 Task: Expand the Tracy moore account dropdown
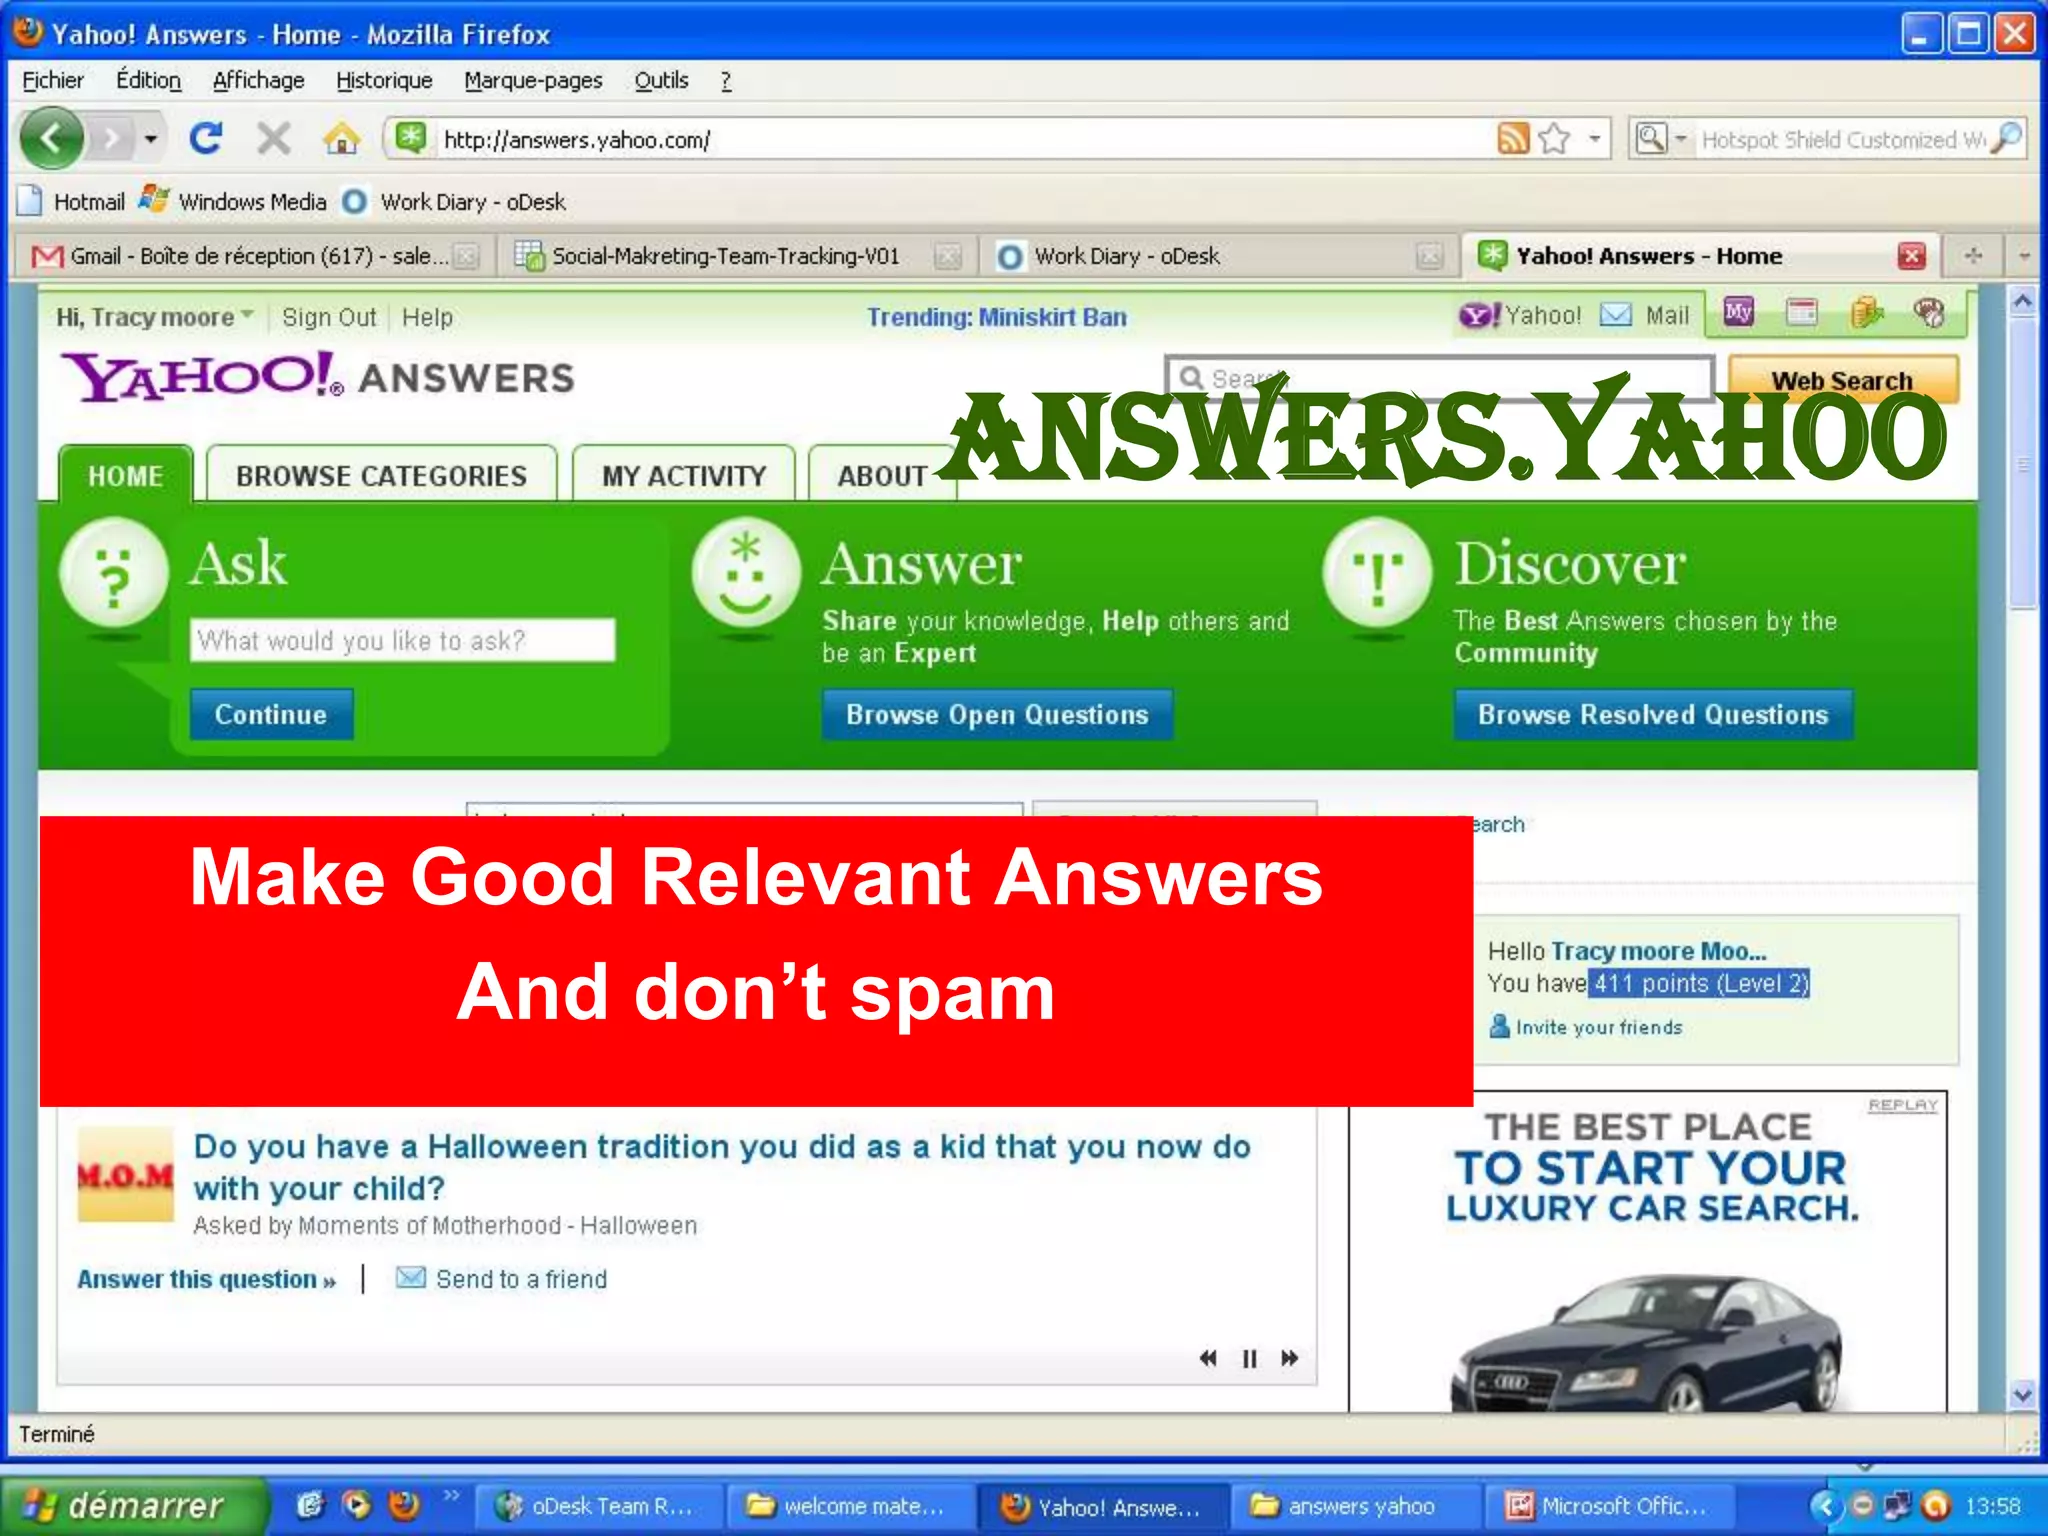coord(247,315)
